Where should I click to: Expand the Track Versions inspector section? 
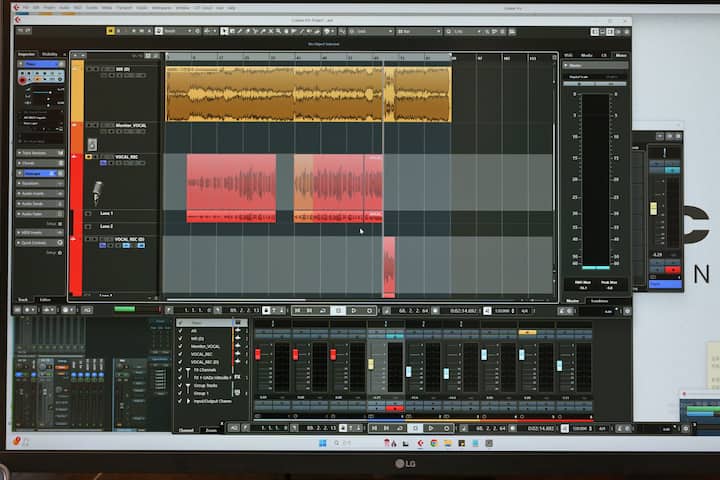36,153
